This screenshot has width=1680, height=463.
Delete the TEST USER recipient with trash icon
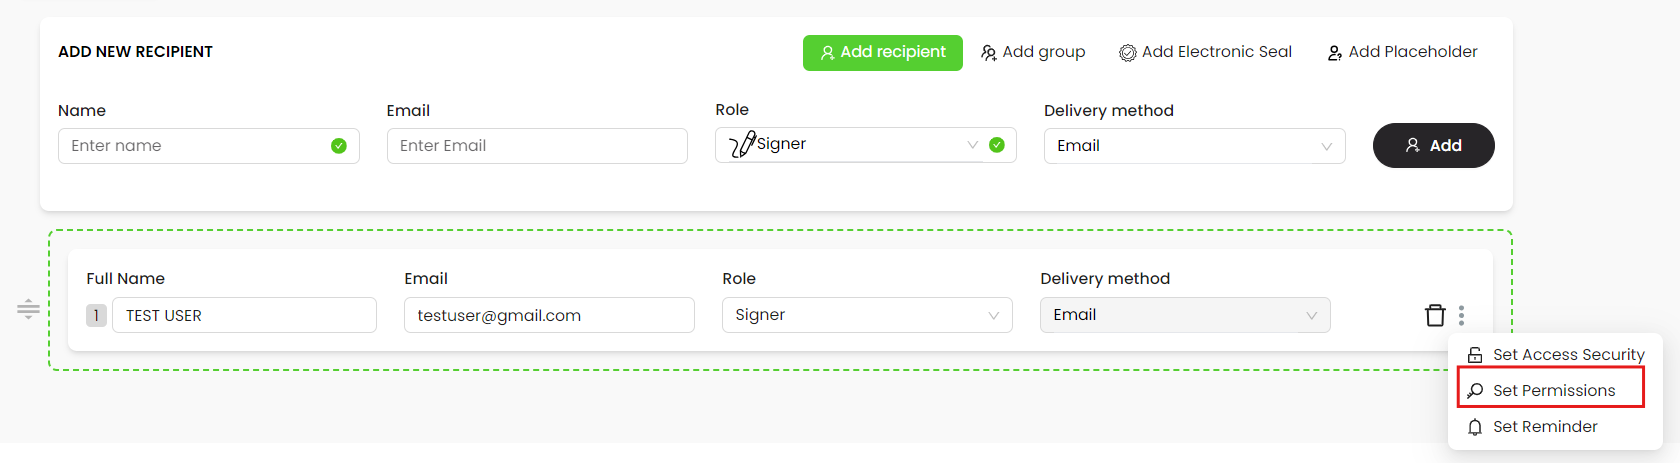[x=1435, y=315]
